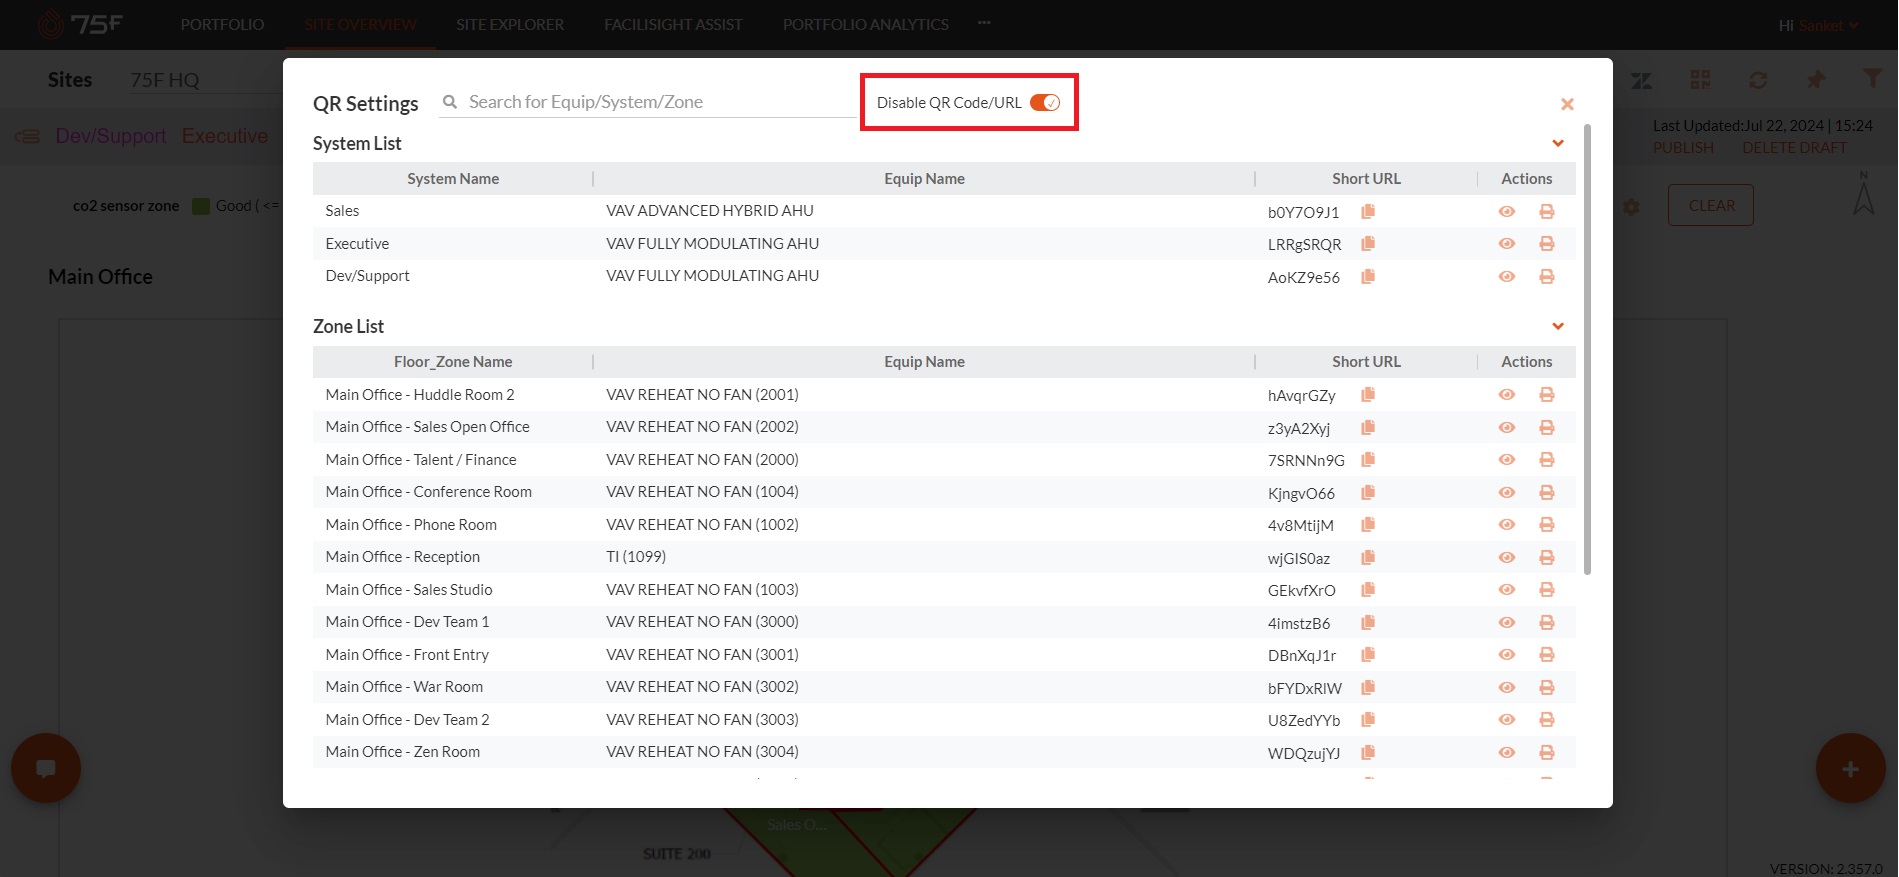Print QR code for Sales system

click(1547, 211)
